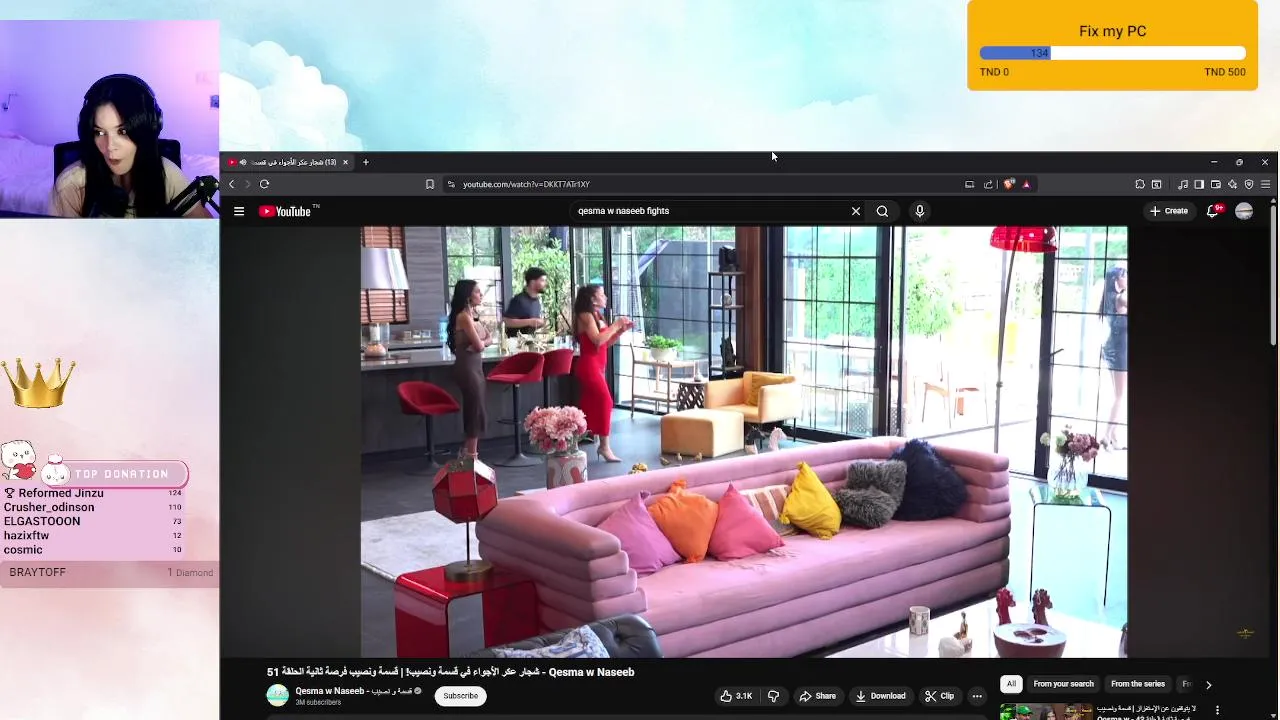Click the tab audio speaker icon
This screenshot has width=1280, height=720.
[242, 162]
